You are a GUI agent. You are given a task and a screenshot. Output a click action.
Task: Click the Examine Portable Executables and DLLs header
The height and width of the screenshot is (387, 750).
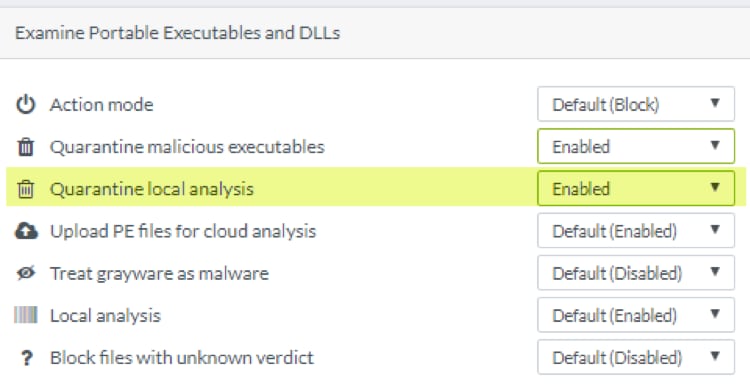(x=177, y=33)
